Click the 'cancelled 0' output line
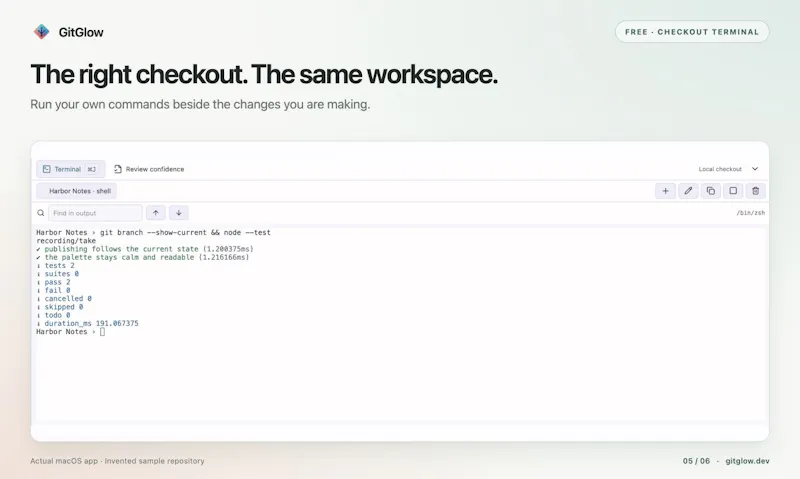Viewport: 800px width, 479px height. pos(64,298)
